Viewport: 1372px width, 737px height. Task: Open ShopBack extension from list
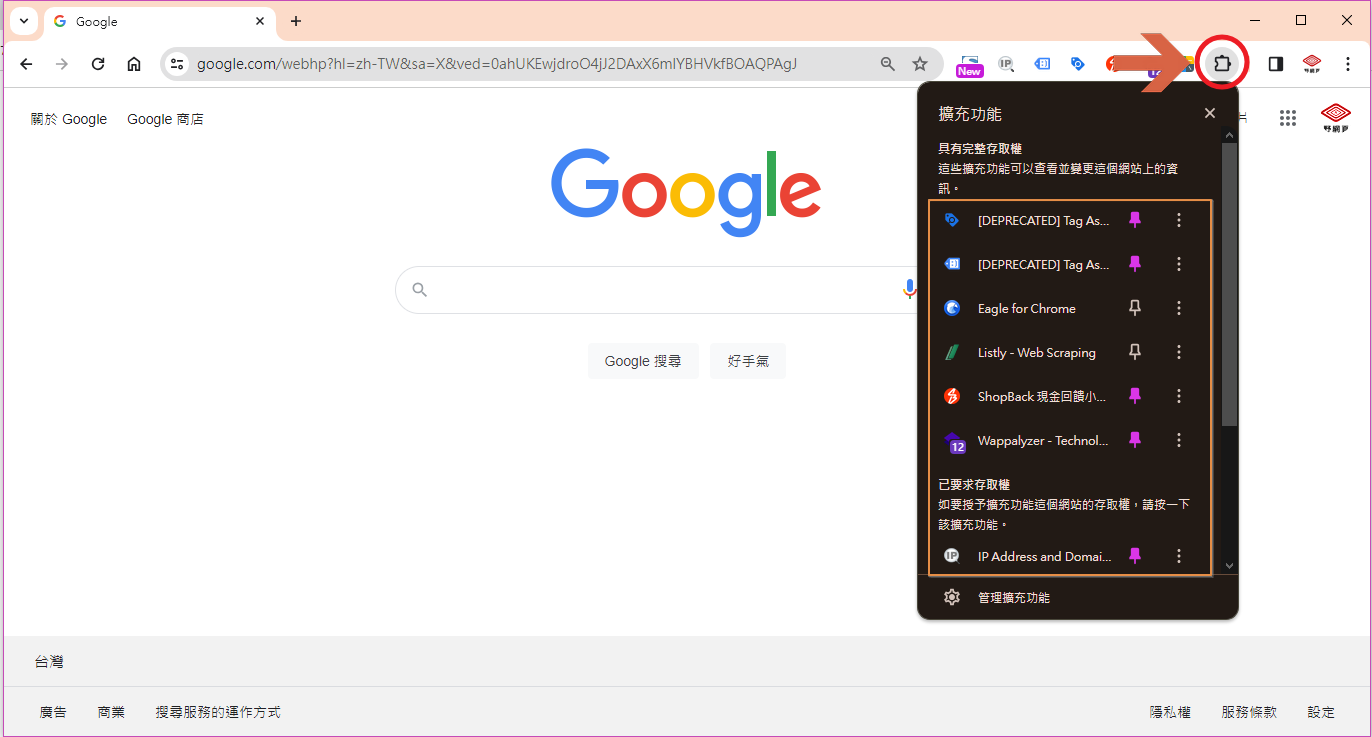click(x=1041, y=397)
